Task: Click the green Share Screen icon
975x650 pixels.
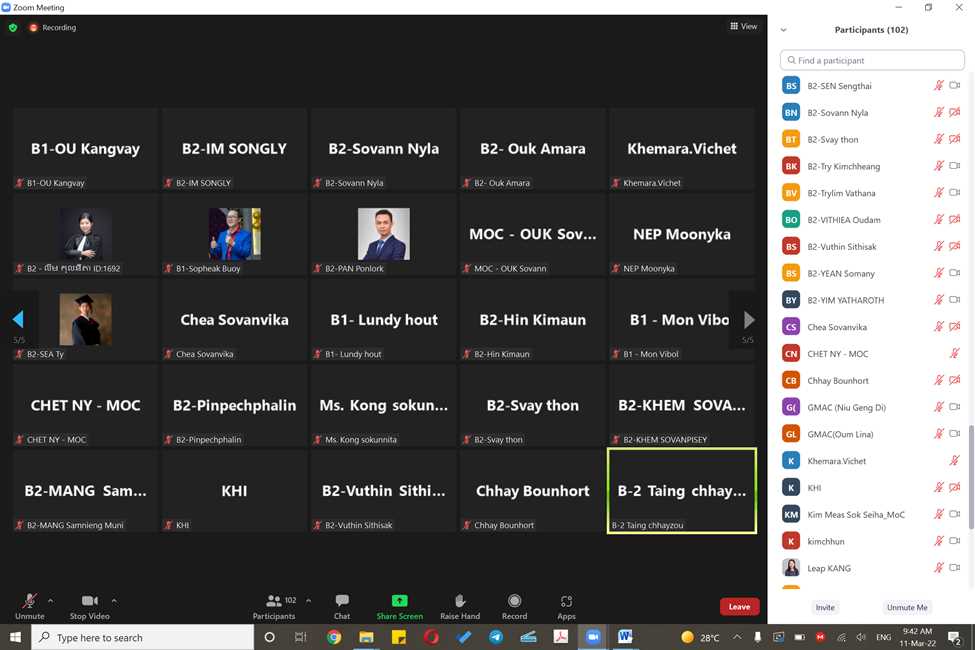Action: coord(399,600)
